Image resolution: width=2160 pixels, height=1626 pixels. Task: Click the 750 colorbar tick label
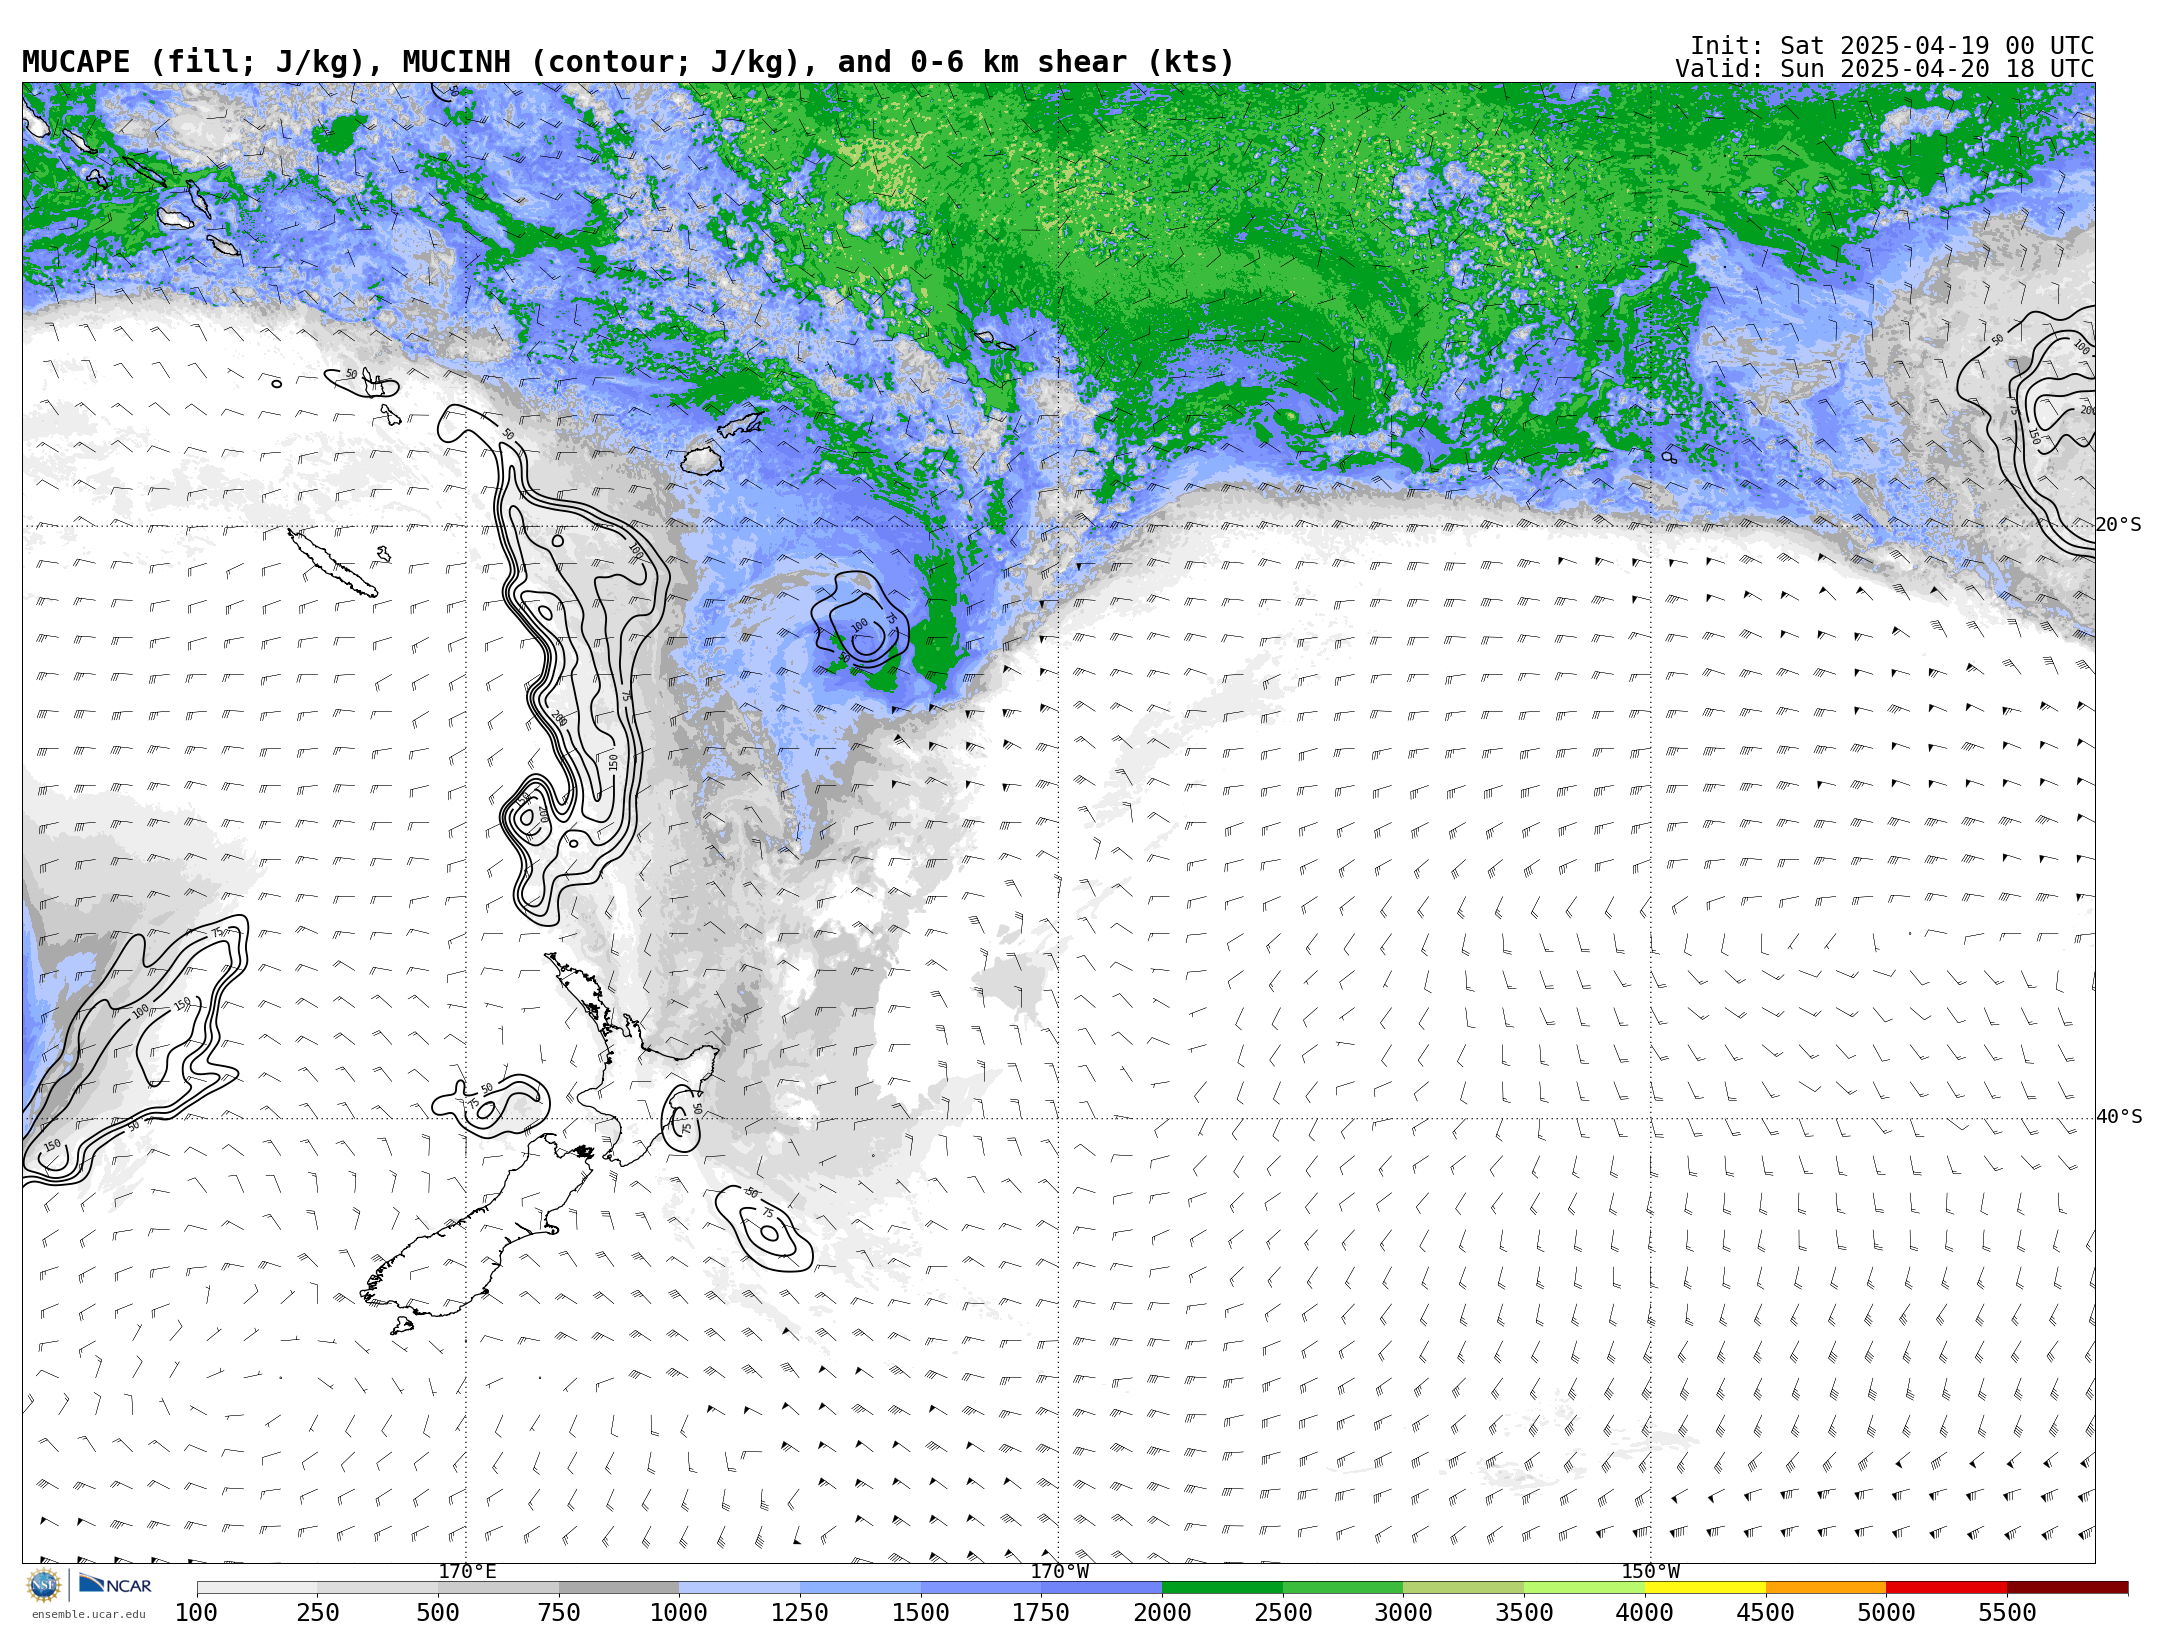point(559,1613)
